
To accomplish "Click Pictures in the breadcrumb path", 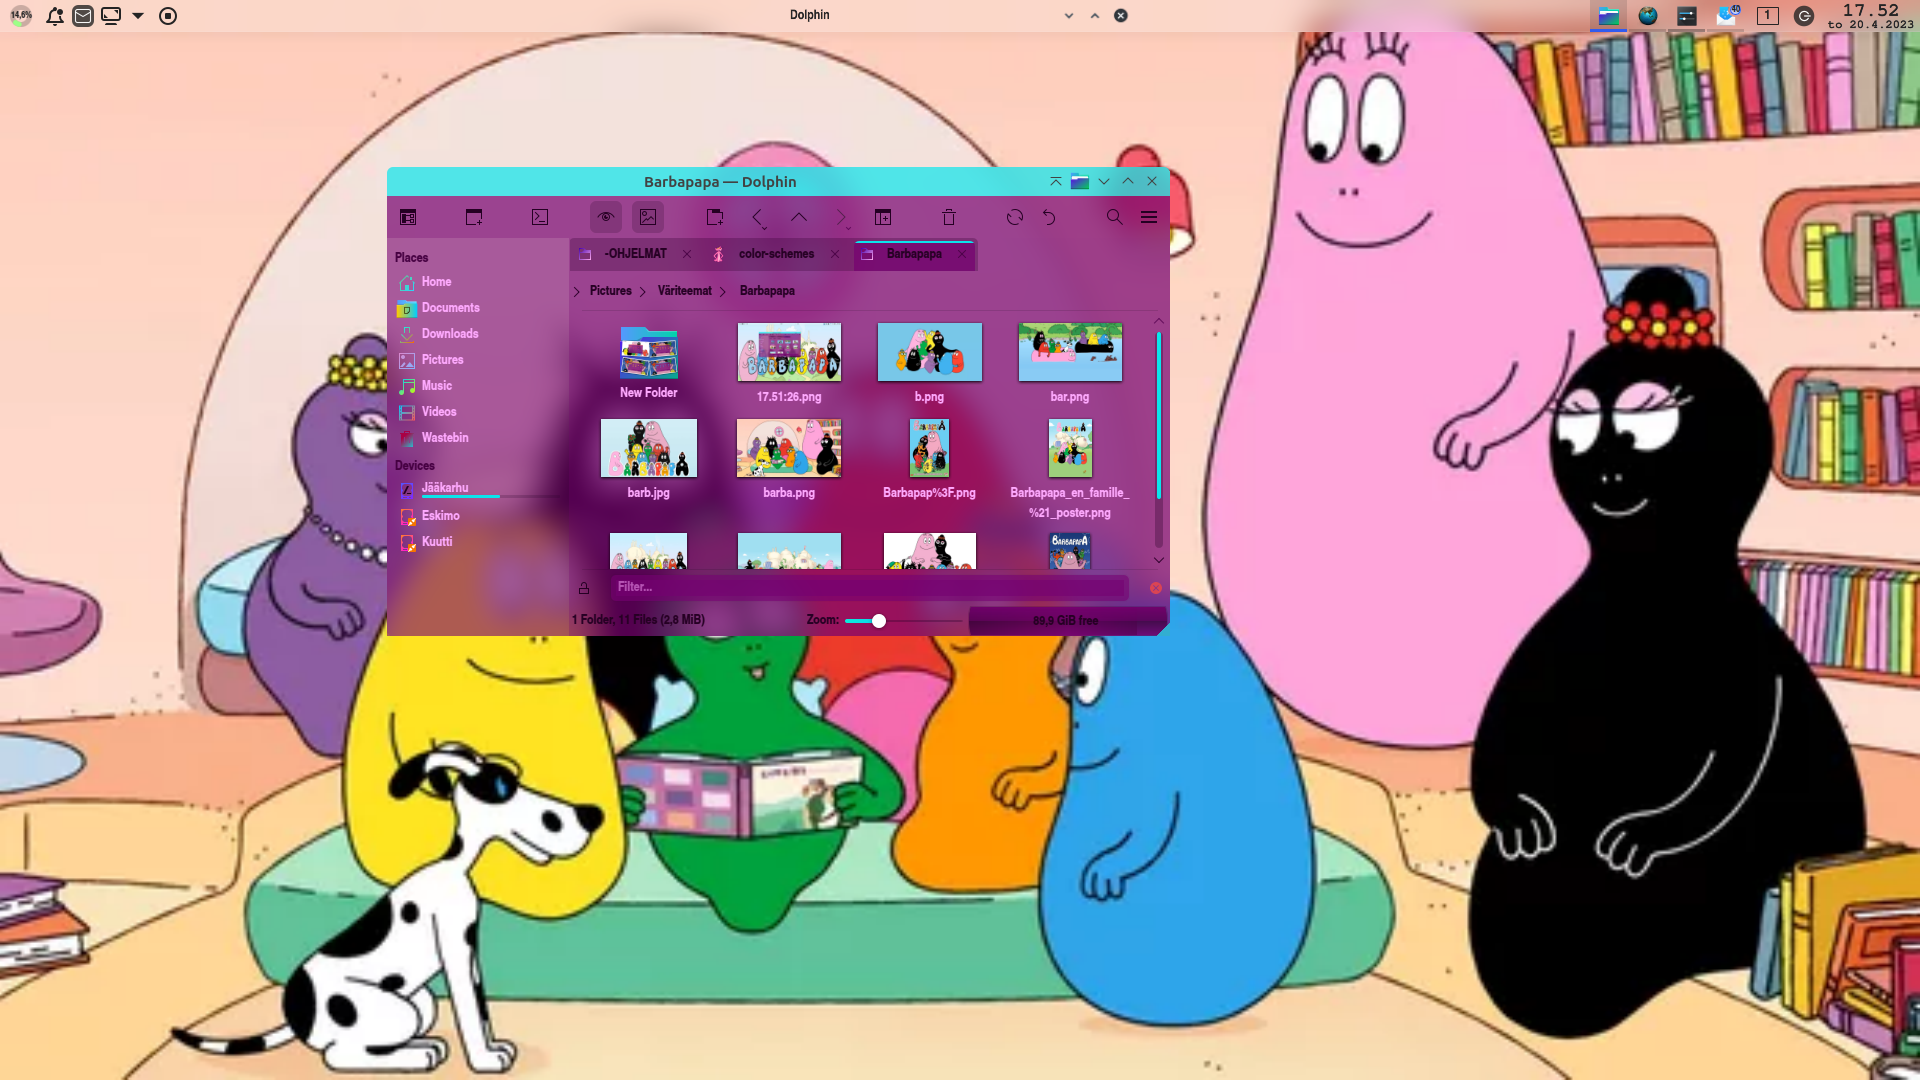I will click(611, 291).
